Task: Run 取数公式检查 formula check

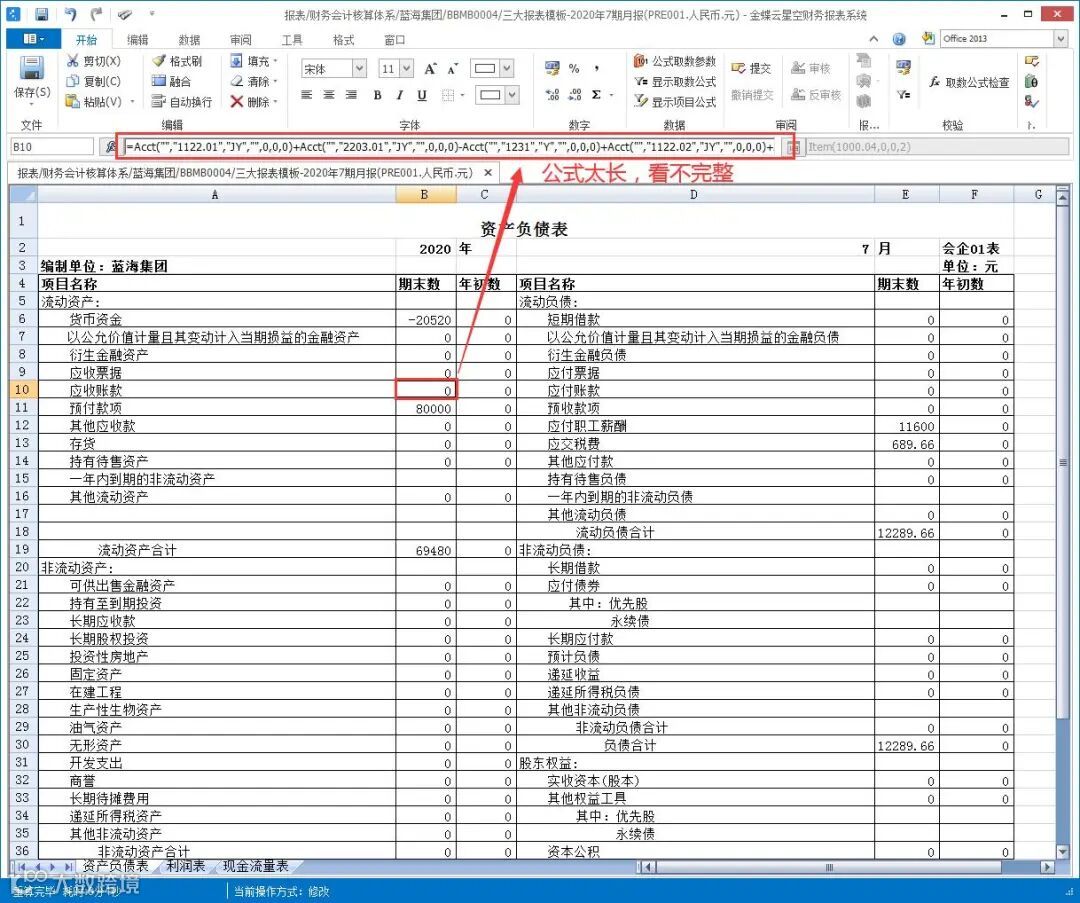Action: tap(968, 83)
